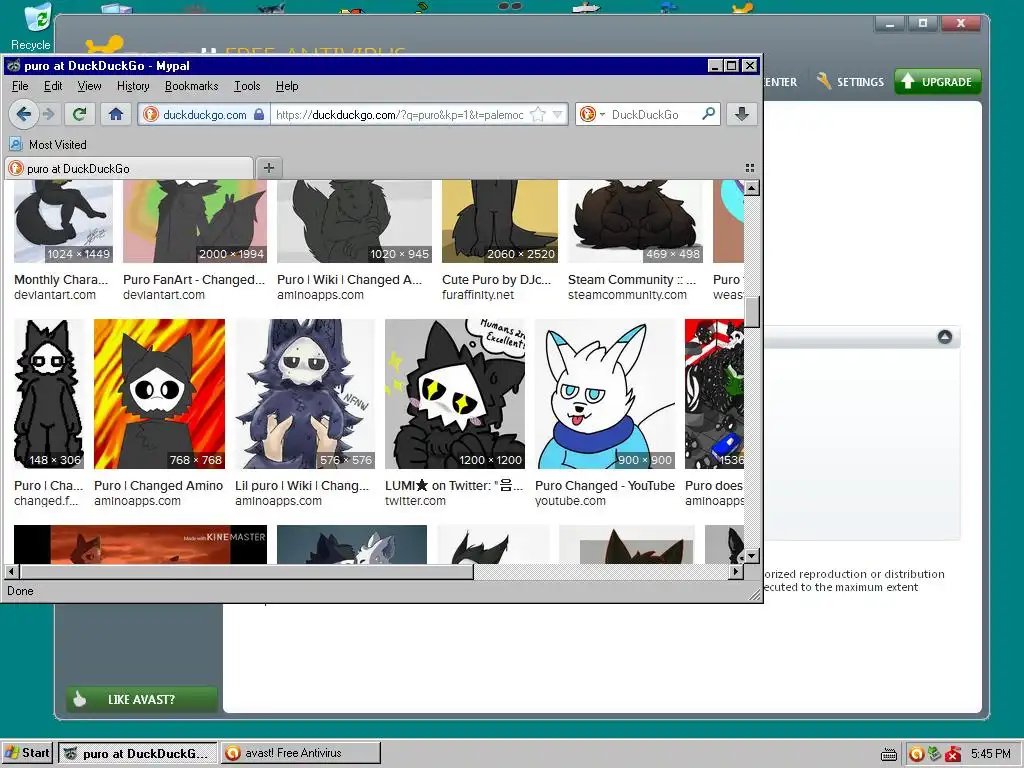Image resolution: width=1024 pixels, height=768 pixels.
Task: Open 'Puro | Changed Amino' link
Action: point(158,485)
